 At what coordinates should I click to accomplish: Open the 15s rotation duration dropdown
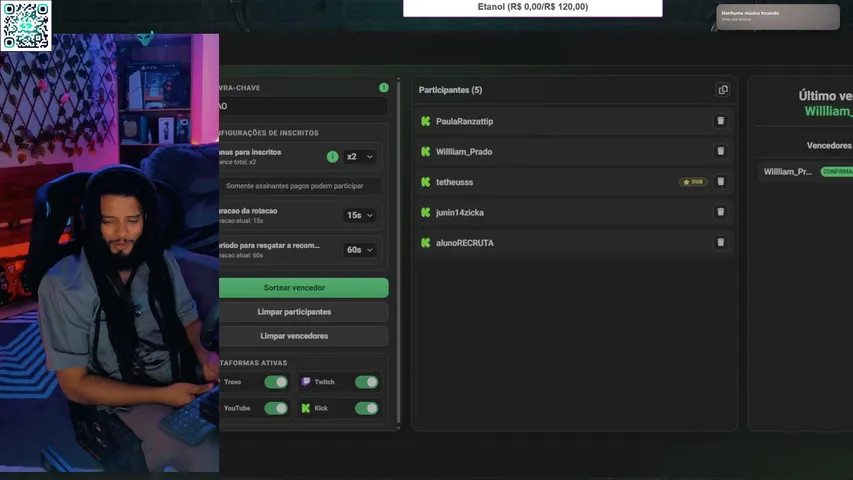coord(360,216)
